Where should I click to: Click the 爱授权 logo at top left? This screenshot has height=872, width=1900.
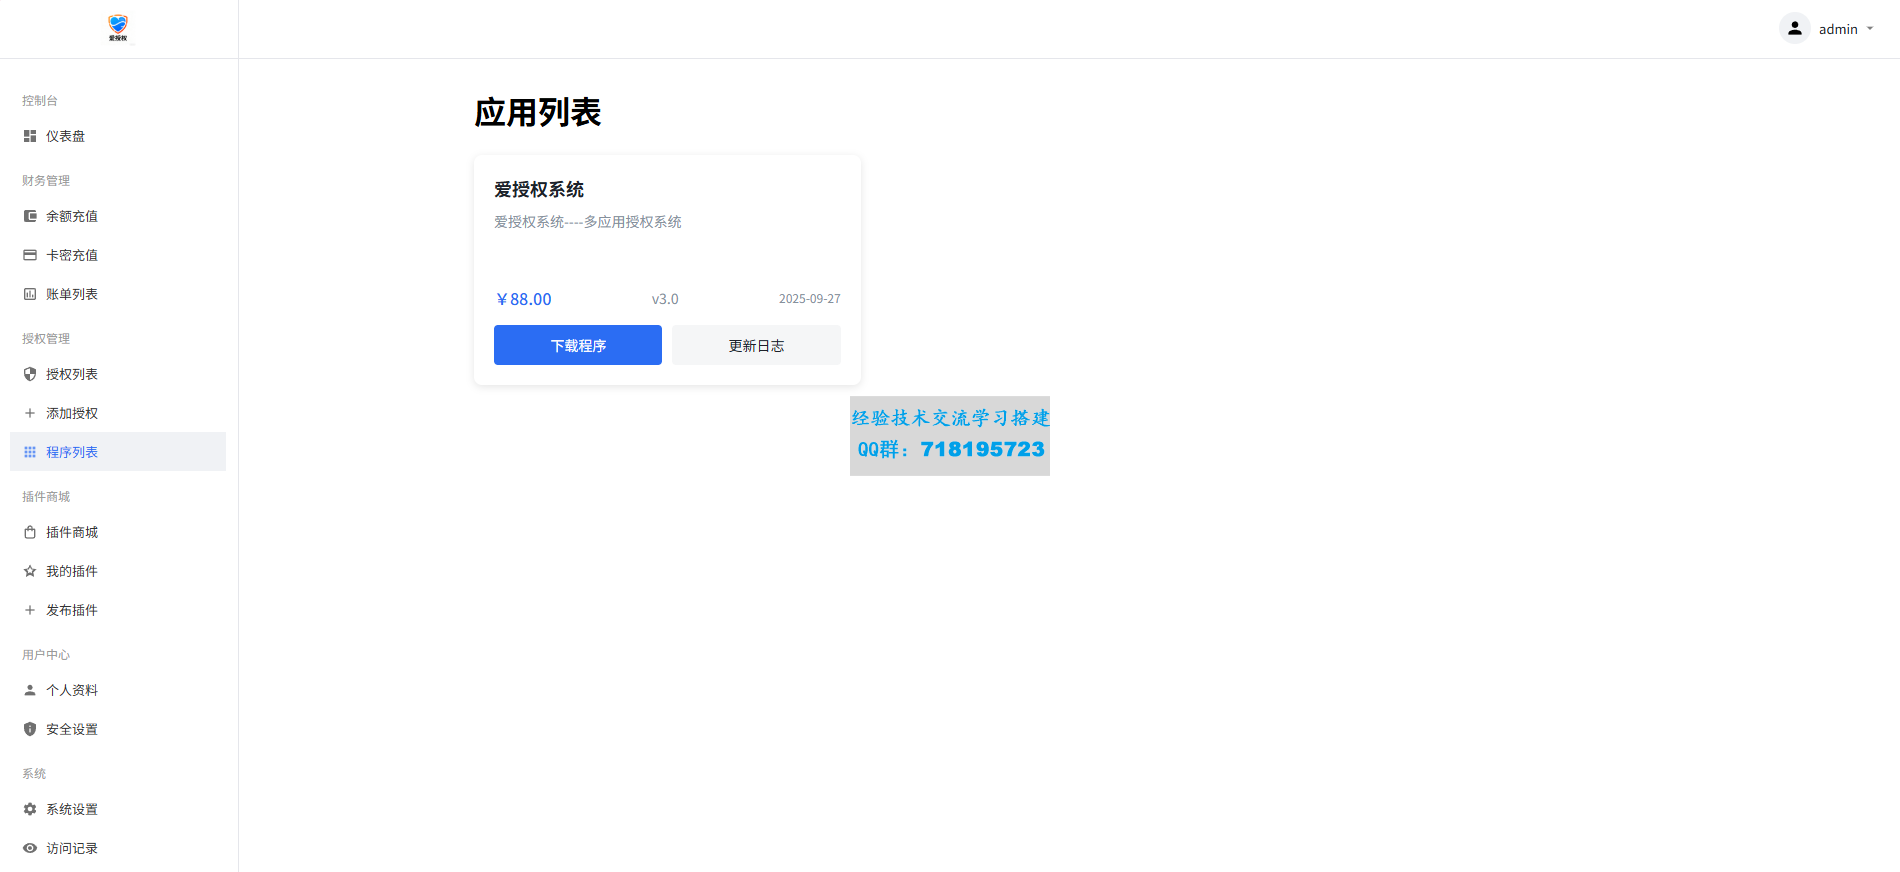coord(118,28)
